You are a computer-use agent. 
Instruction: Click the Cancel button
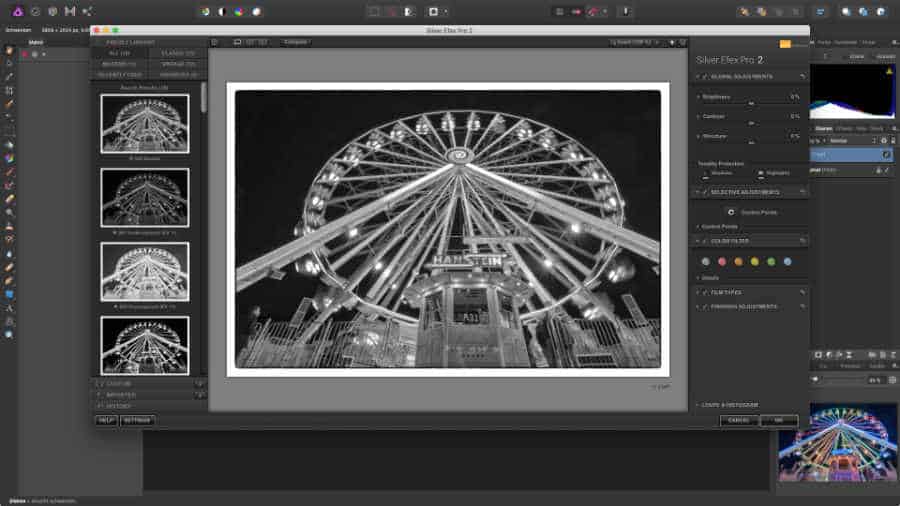pos(739,421)
